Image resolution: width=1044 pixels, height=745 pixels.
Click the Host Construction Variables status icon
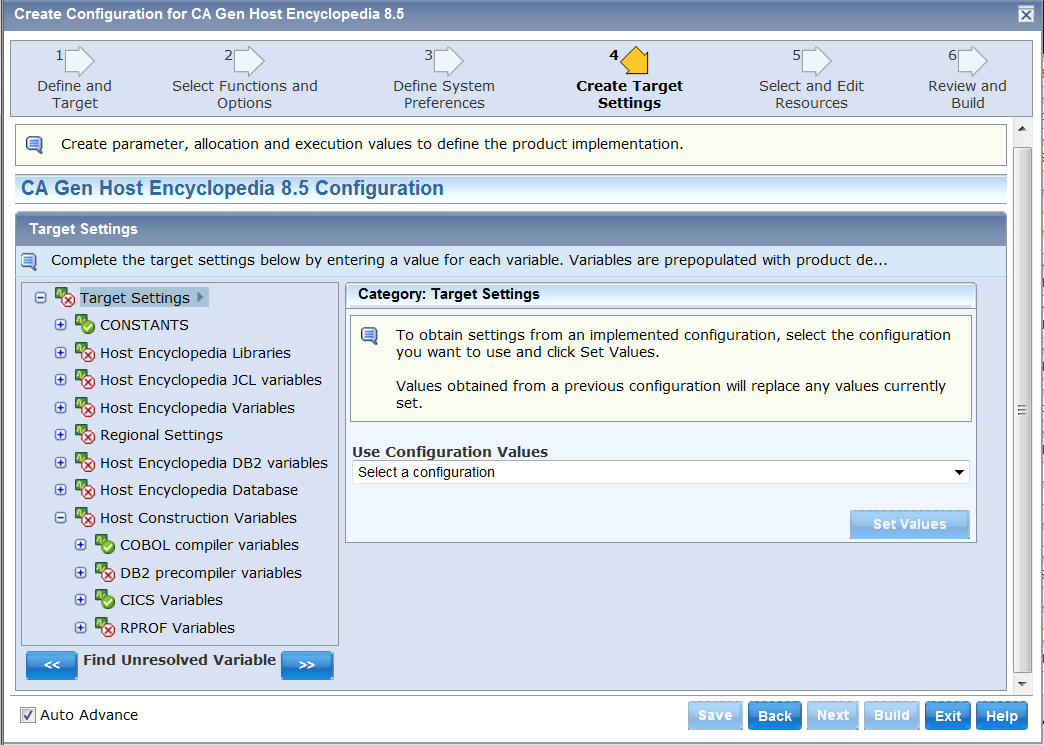85,517
